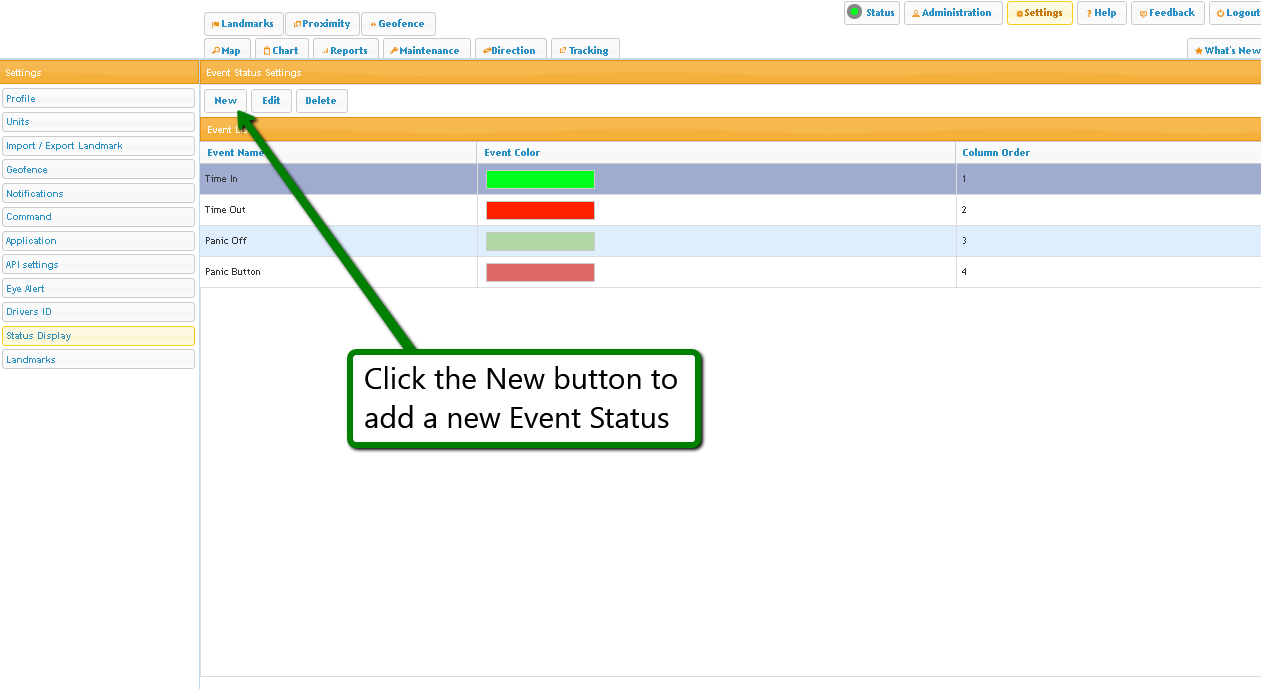Viewport: 1261px width, 689px height.
Task: Open the Feedback form
Action: tap(1167, 13)
